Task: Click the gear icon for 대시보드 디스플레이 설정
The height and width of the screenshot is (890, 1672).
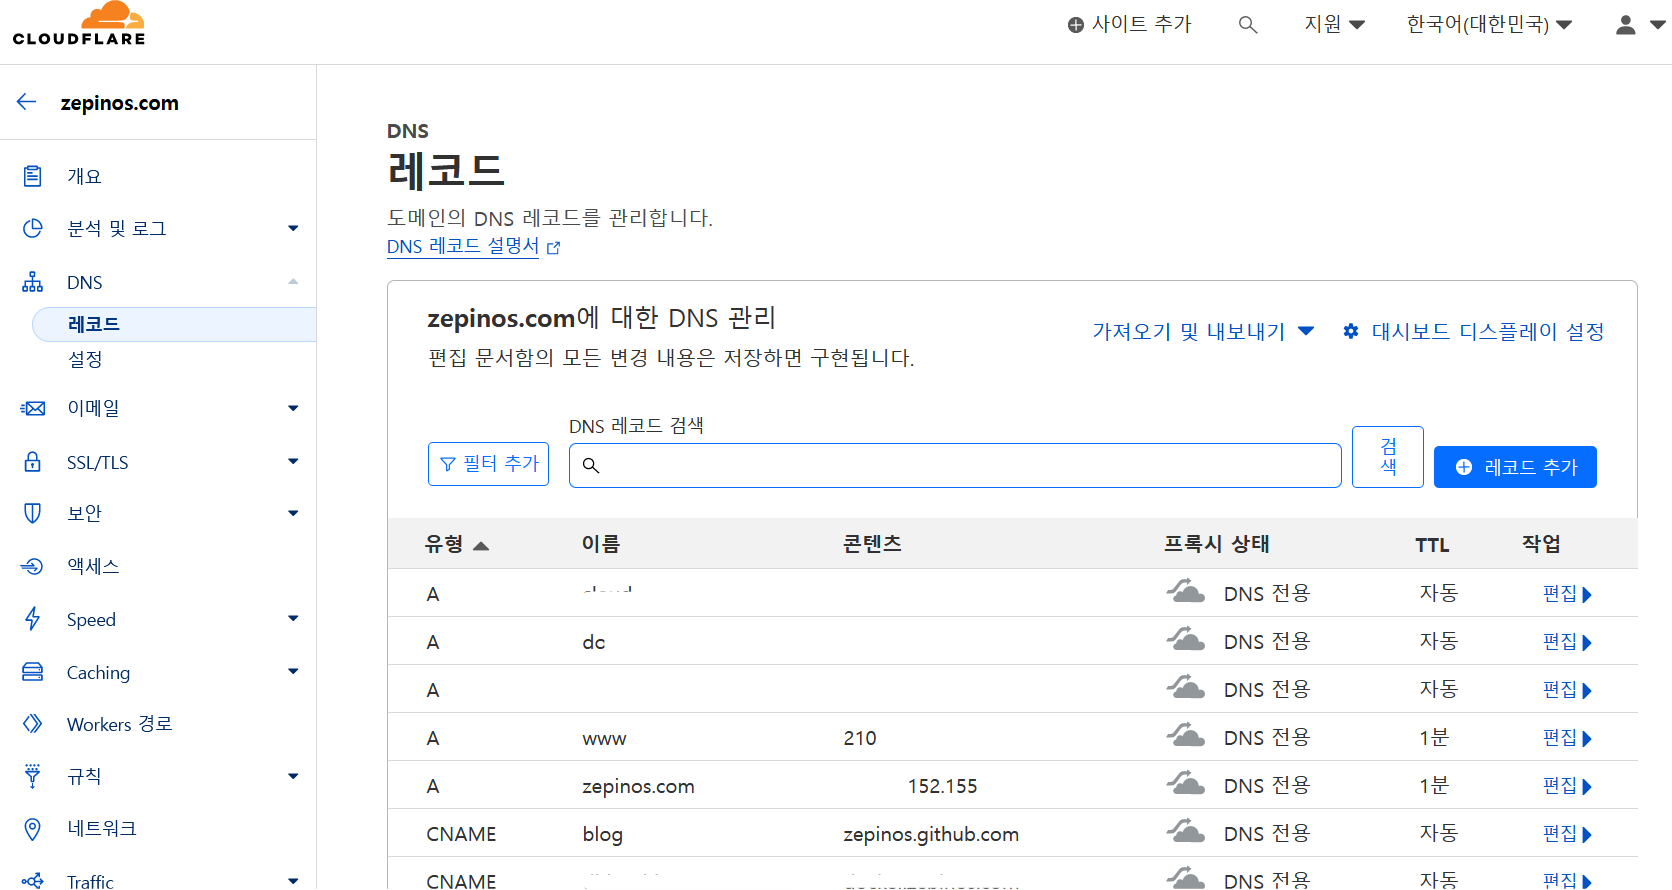Action: [x=1351, y=331]
